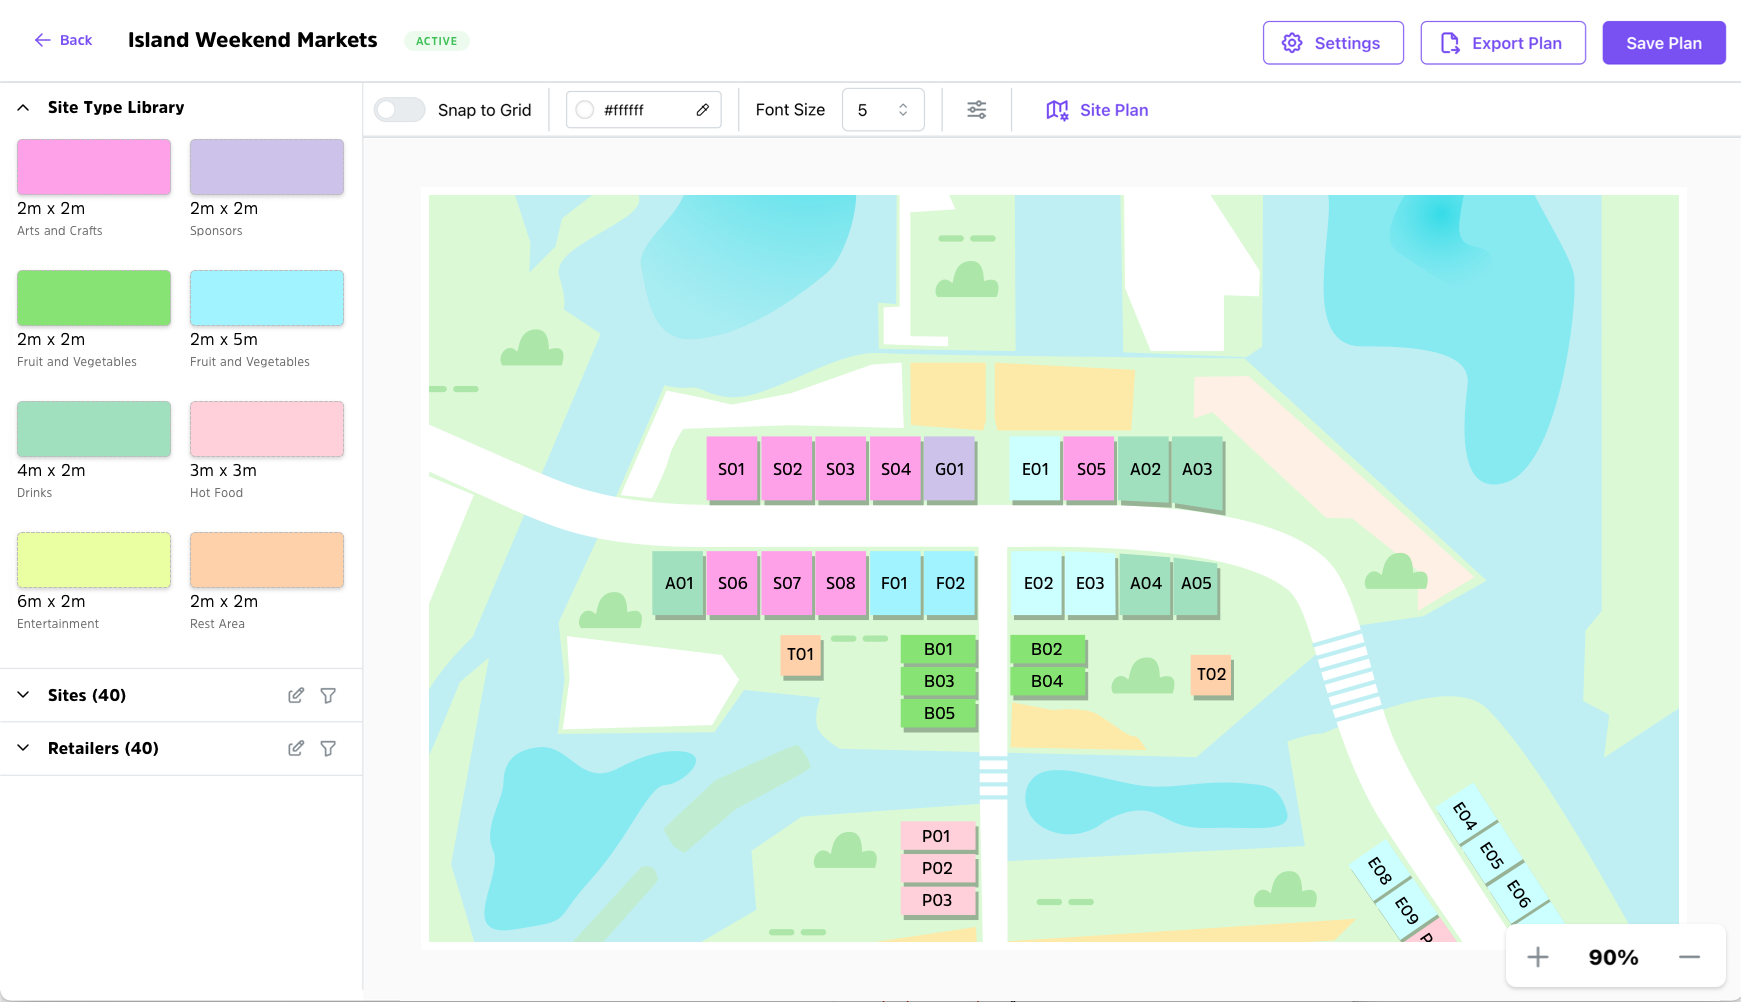The height and width of the screenshot is (1002, 1741).
Task: Open the Site Plan view
Action: 1097,110
